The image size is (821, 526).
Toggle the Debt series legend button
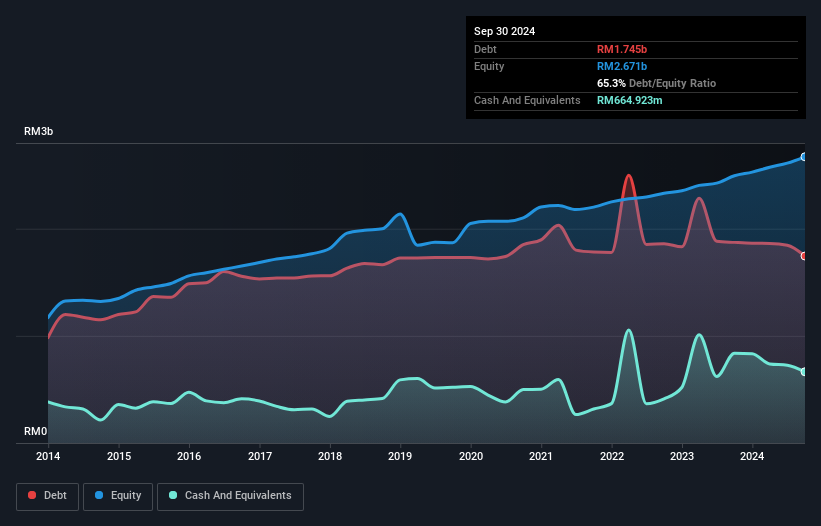pyautogui.click(x=48, y=496)
